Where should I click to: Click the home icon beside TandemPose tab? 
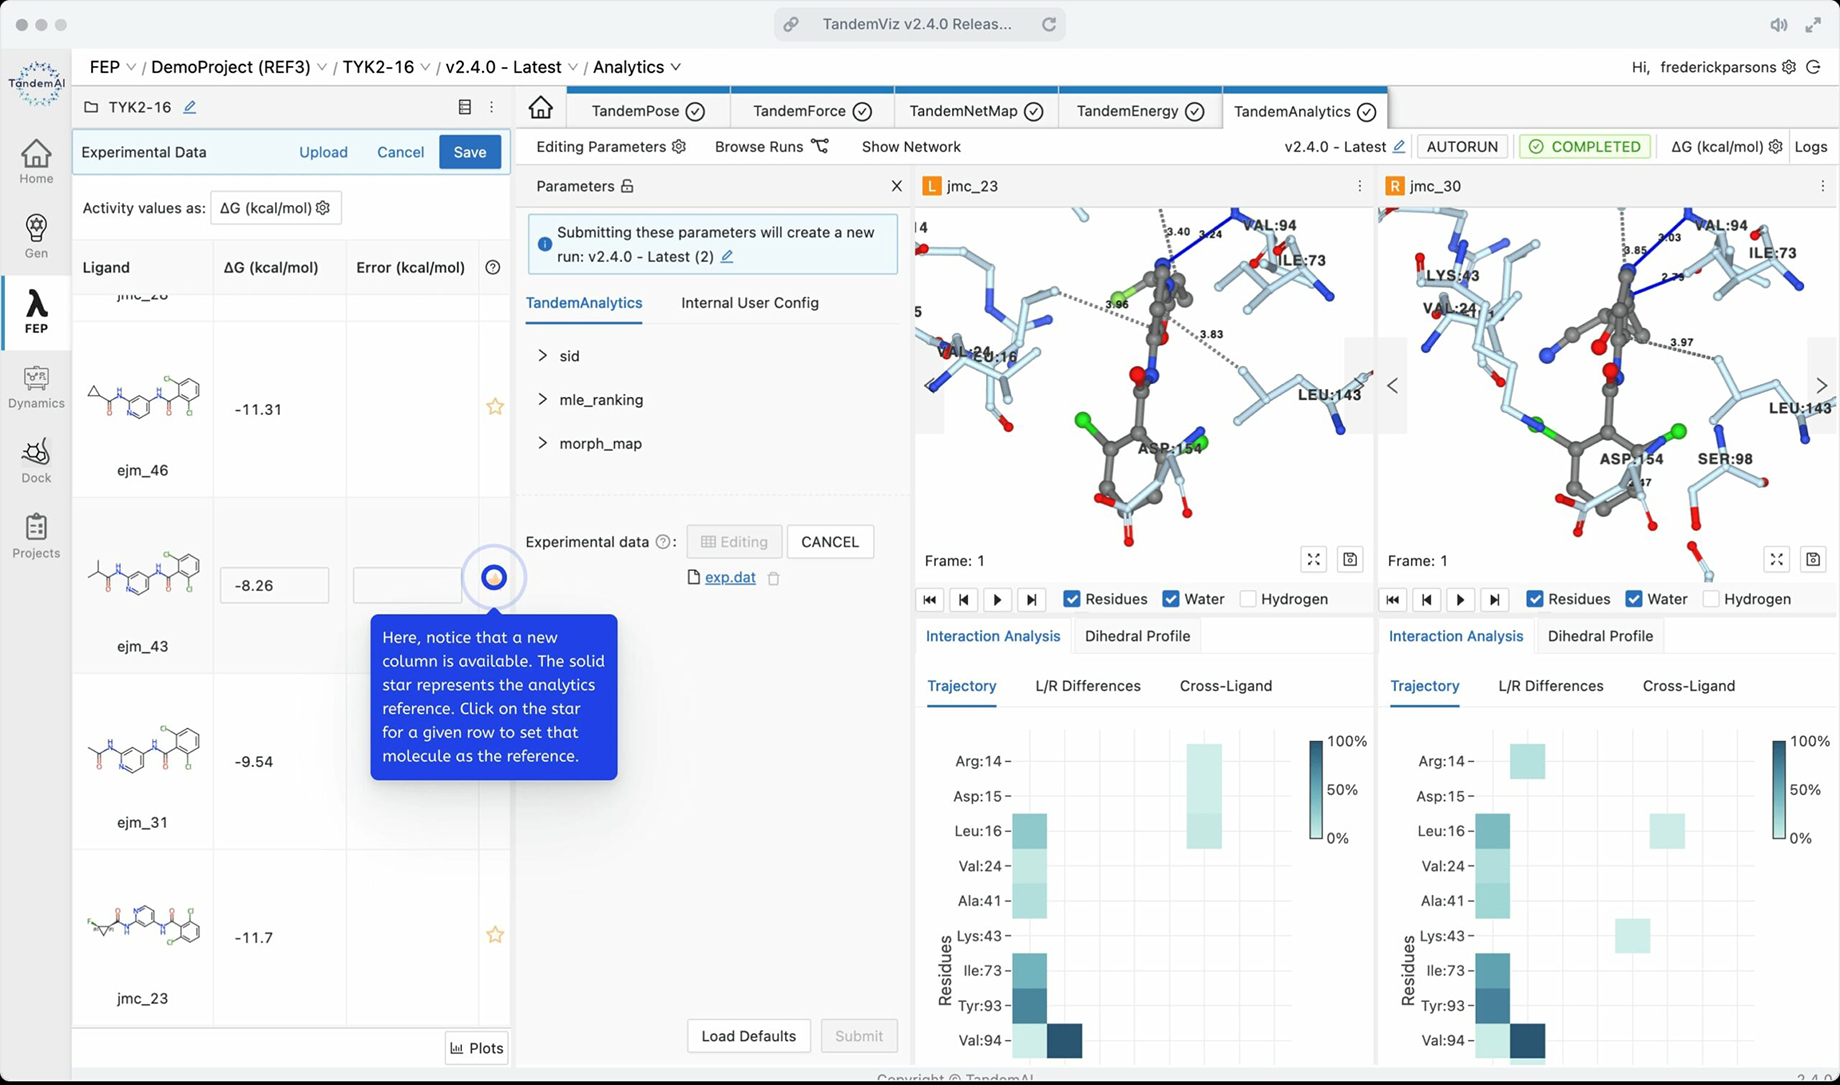point(541,108)
